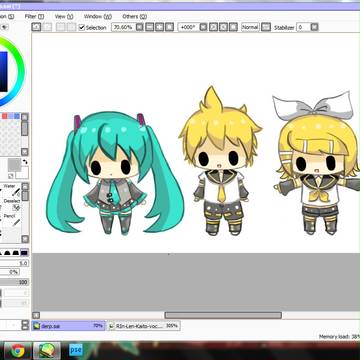Click the flip icon right of Normal

coord(266,27)
